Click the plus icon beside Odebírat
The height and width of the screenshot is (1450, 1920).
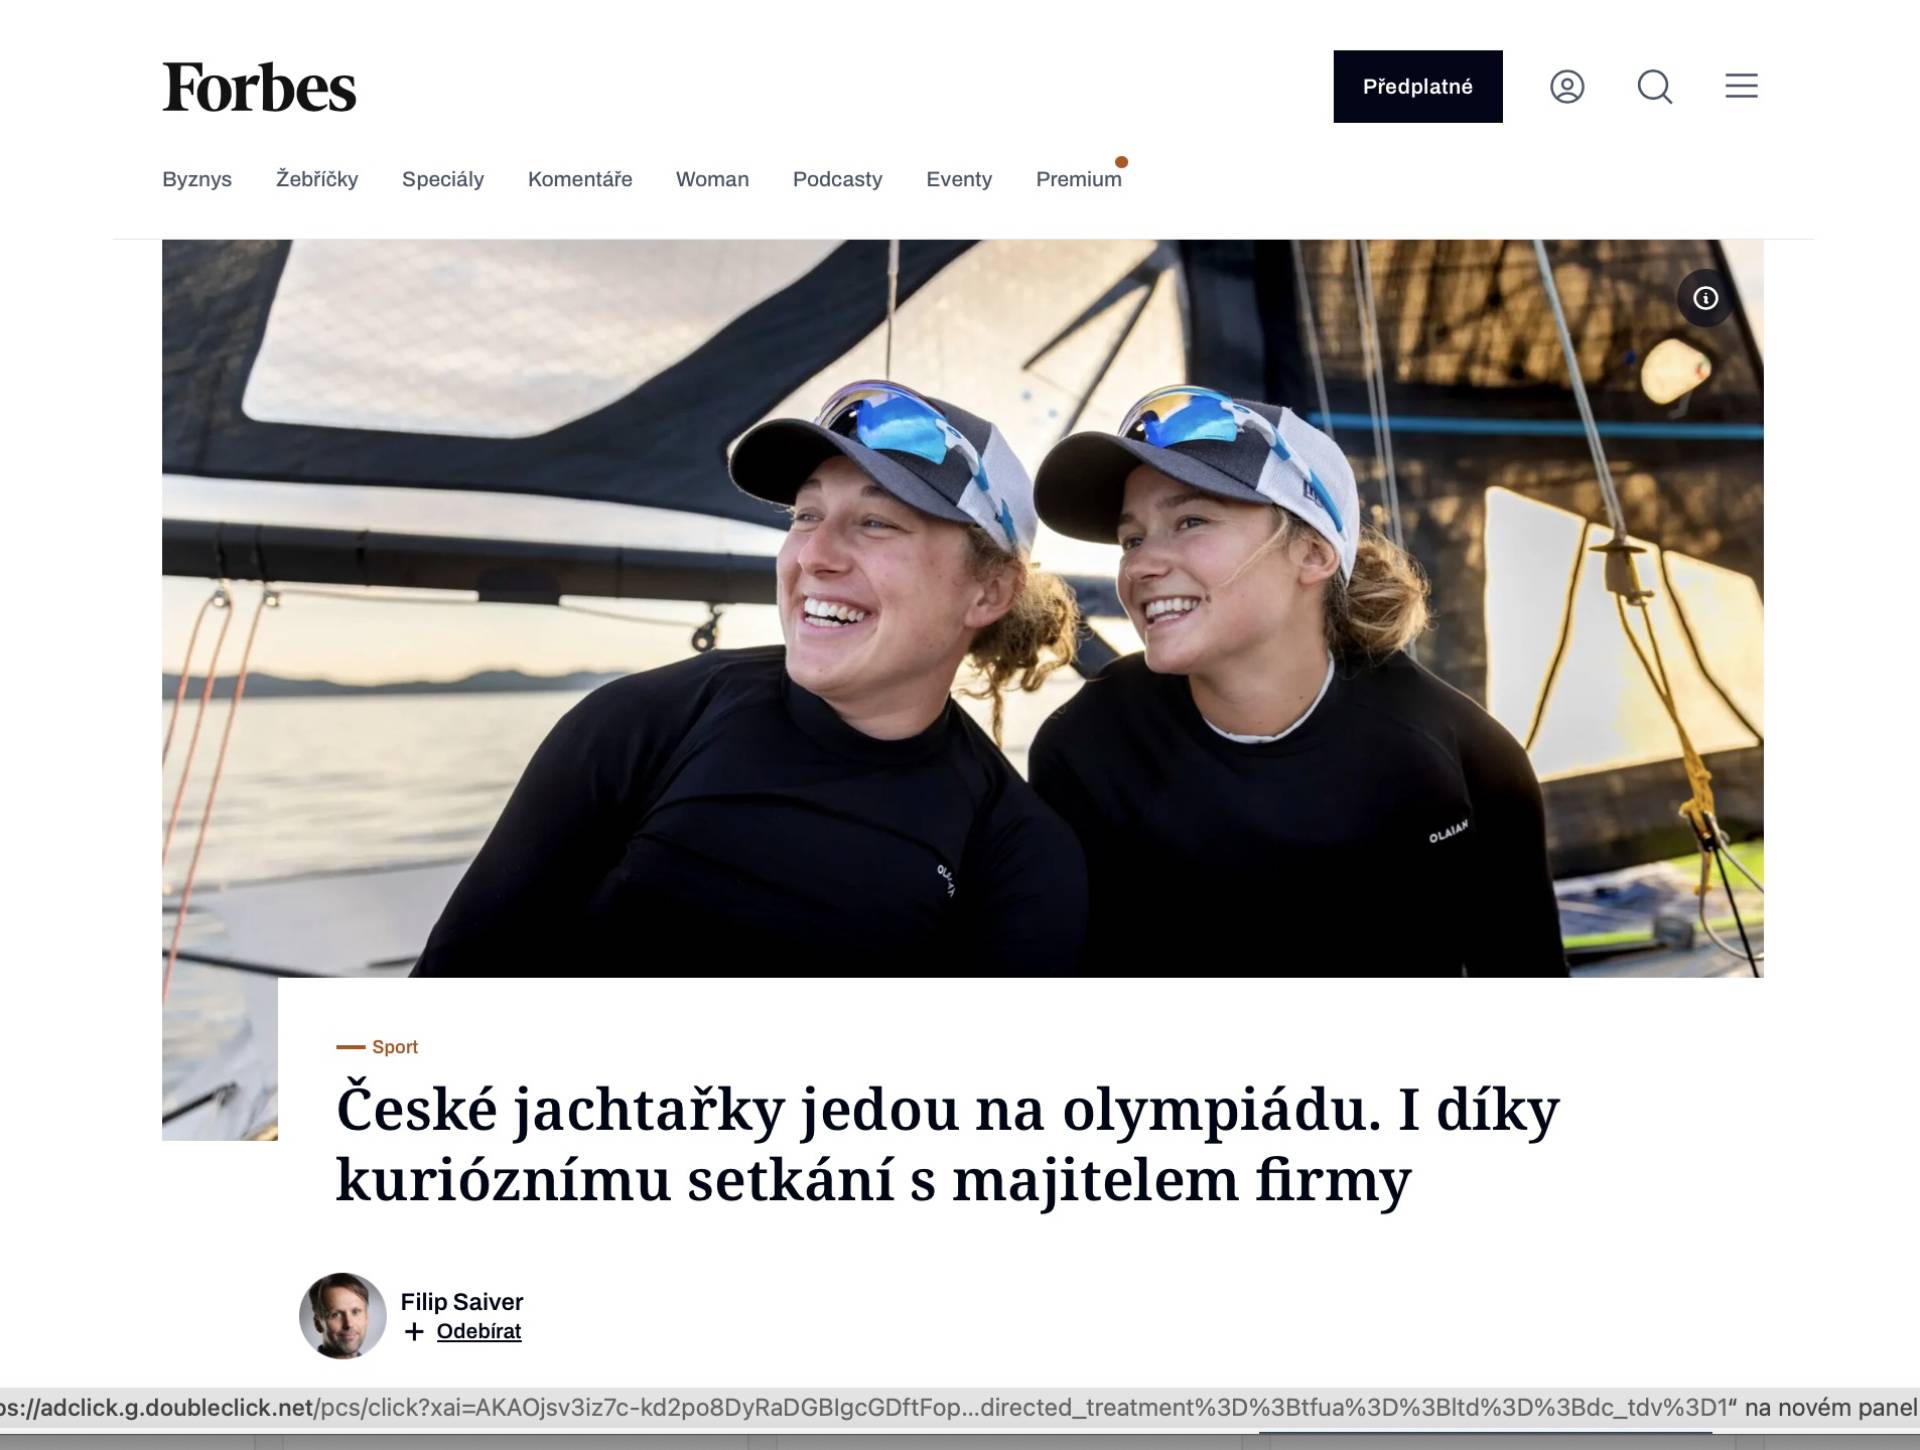(x=414, y=1332)
